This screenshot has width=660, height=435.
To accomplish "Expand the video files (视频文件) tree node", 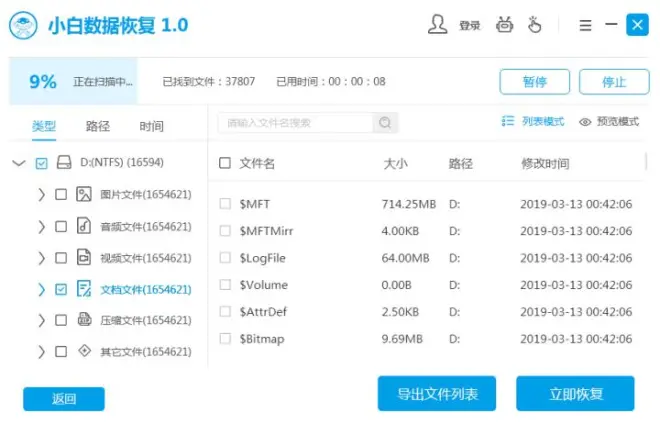I will click(41, 257).
